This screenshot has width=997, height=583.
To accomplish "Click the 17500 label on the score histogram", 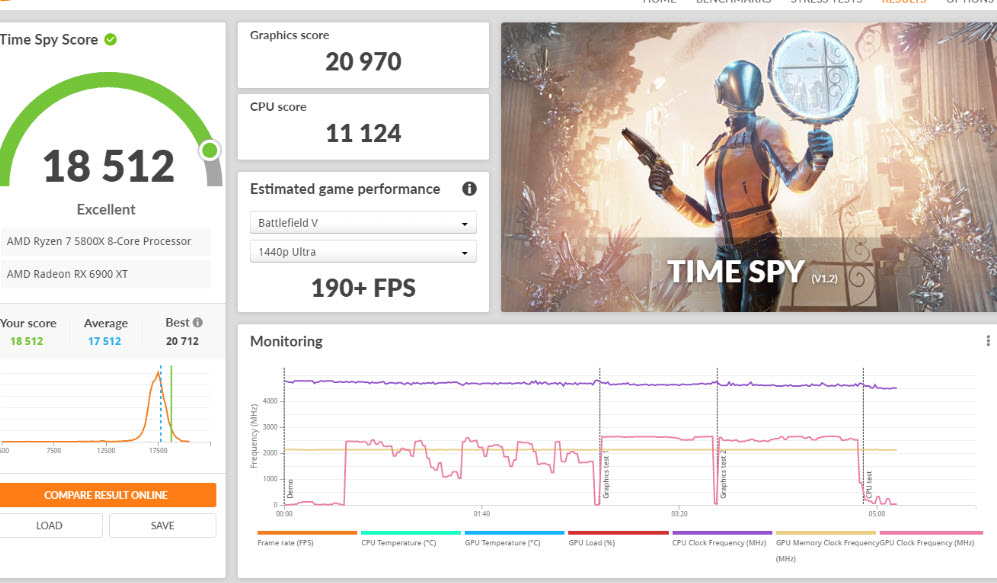I will (x=158, y=451).
